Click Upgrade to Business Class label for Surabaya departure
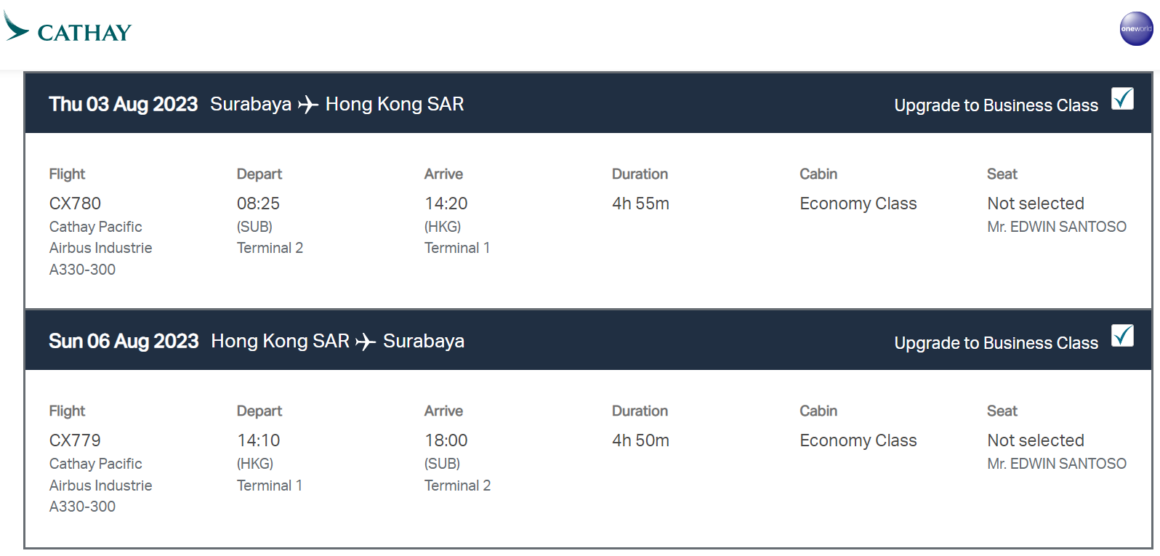This screenshot has width=1160, height=556. pyautogui.click(x=996, y=106)
